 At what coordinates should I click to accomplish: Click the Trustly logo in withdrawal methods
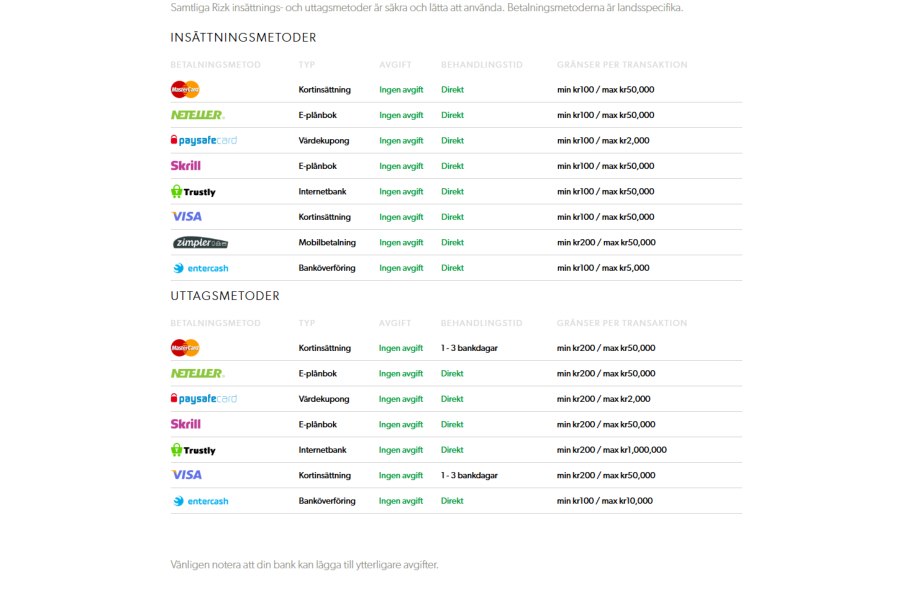(x=193, y=450)
